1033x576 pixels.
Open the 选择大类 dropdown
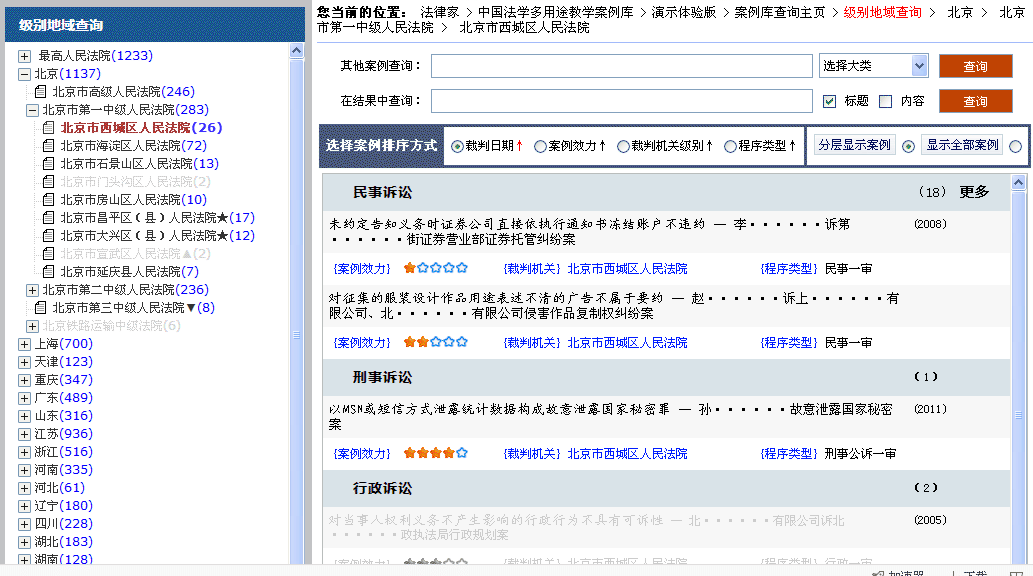874,66
